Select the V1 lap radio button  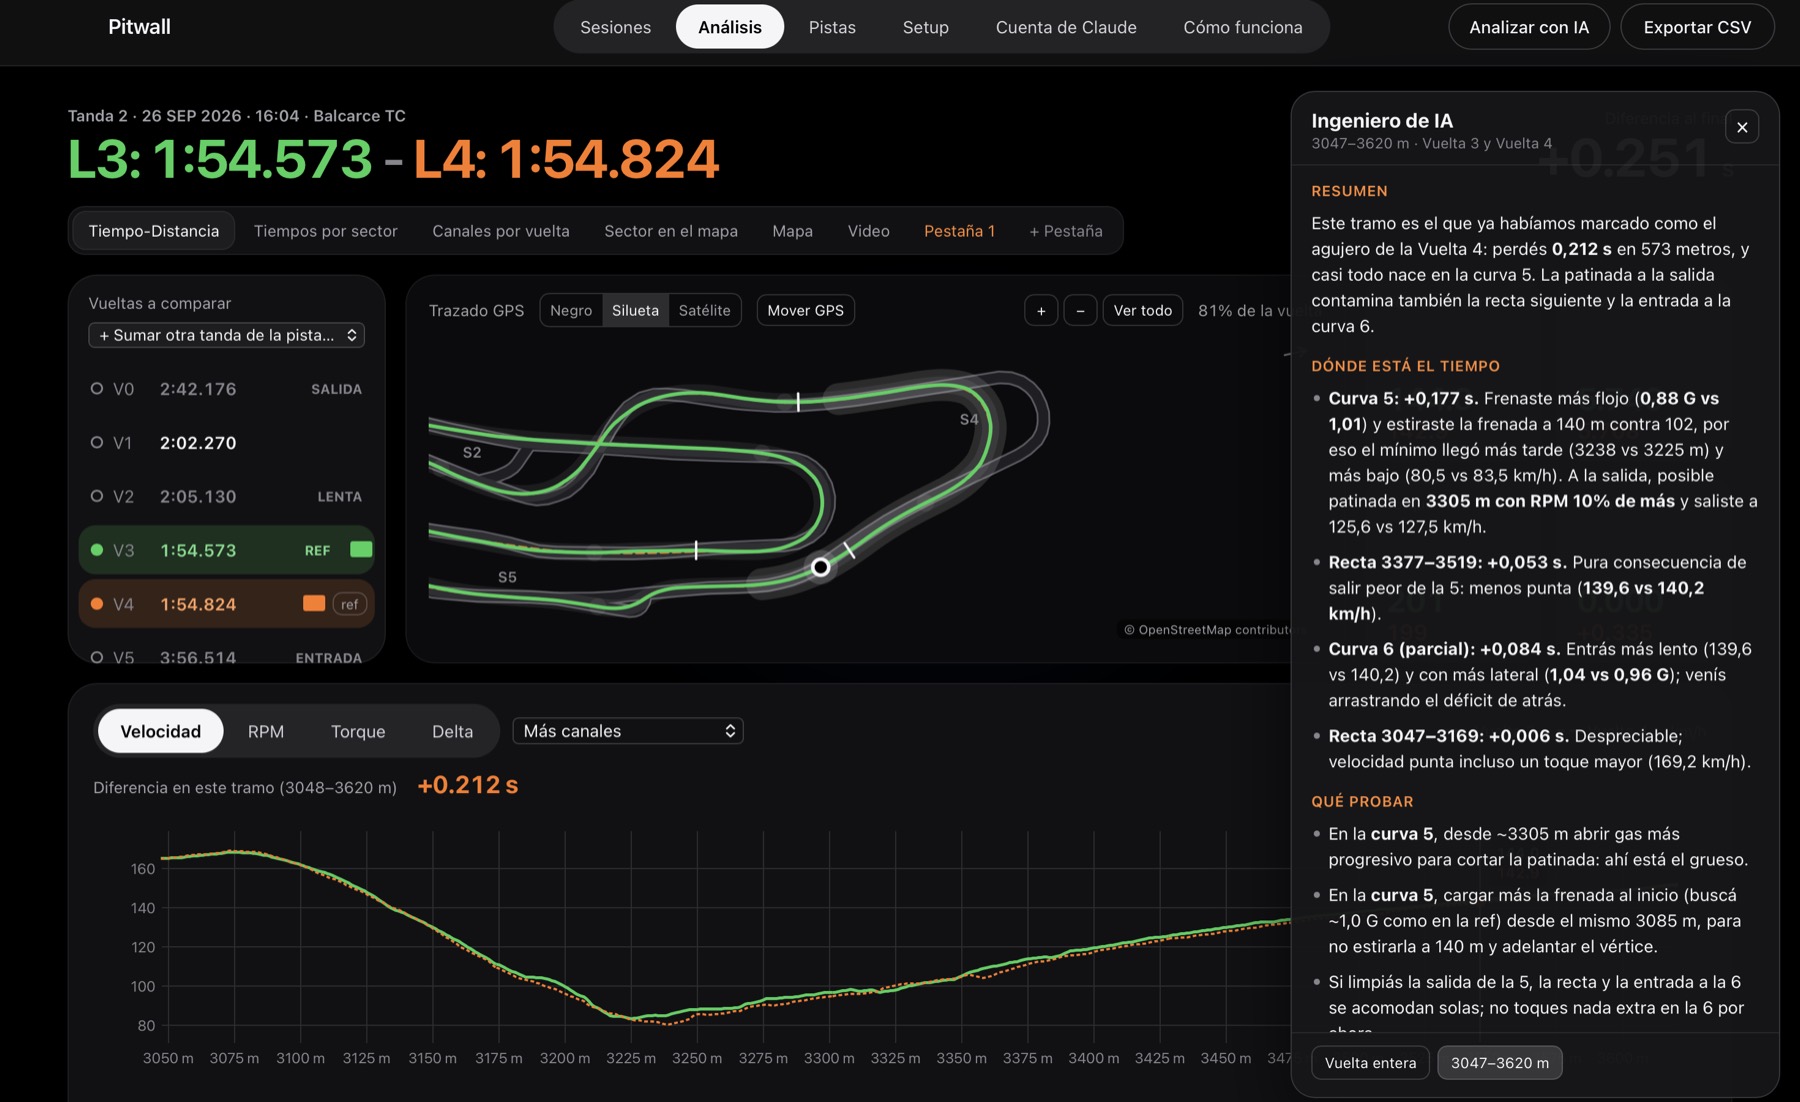point(97,442)
